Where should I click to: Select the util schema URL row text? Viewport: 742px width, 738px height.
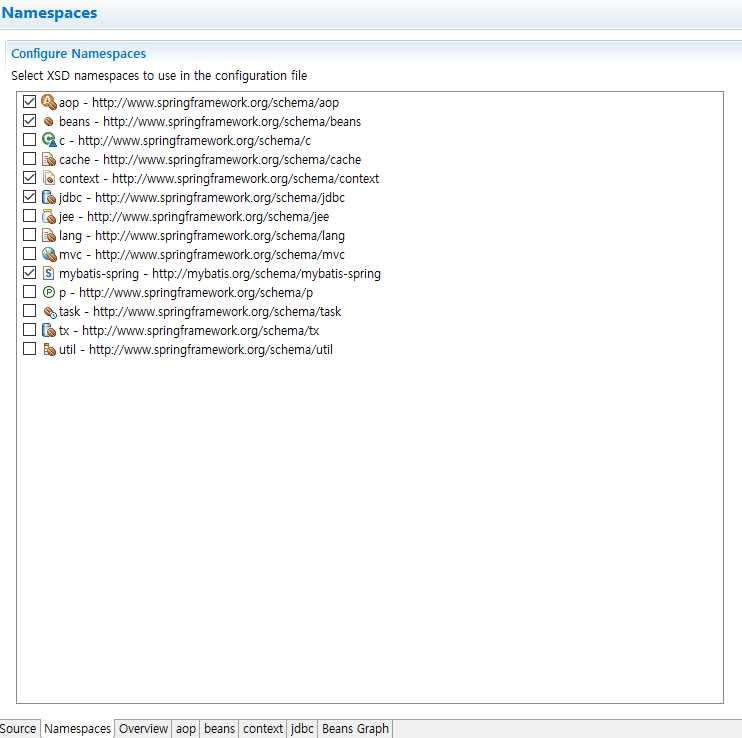coord(196,350)
